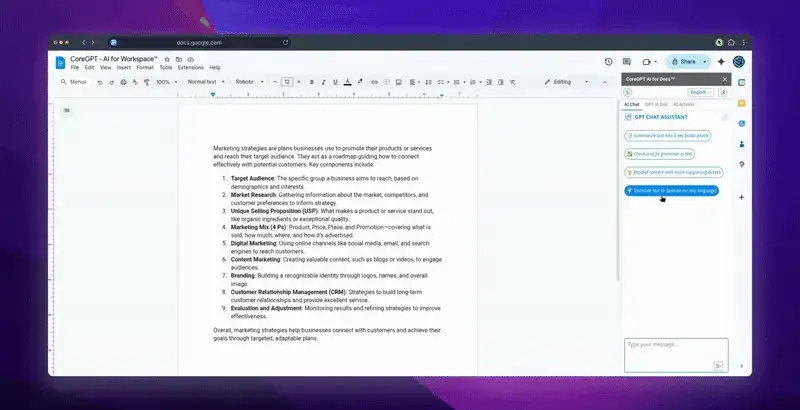Open version history clock icon
800x410 pixels.
(x=608, y=61)
